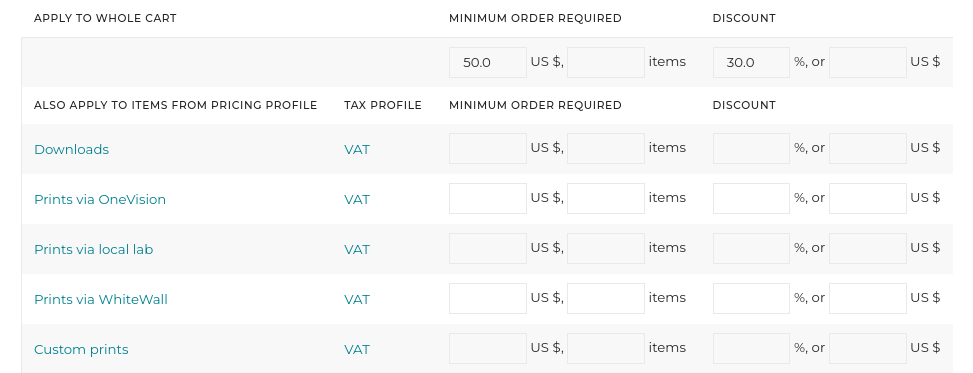The height and width of the screenshot is (373, 973).
Task: Click whole cart minimum order field showing 50.0
Action: [x=488, y=63]
